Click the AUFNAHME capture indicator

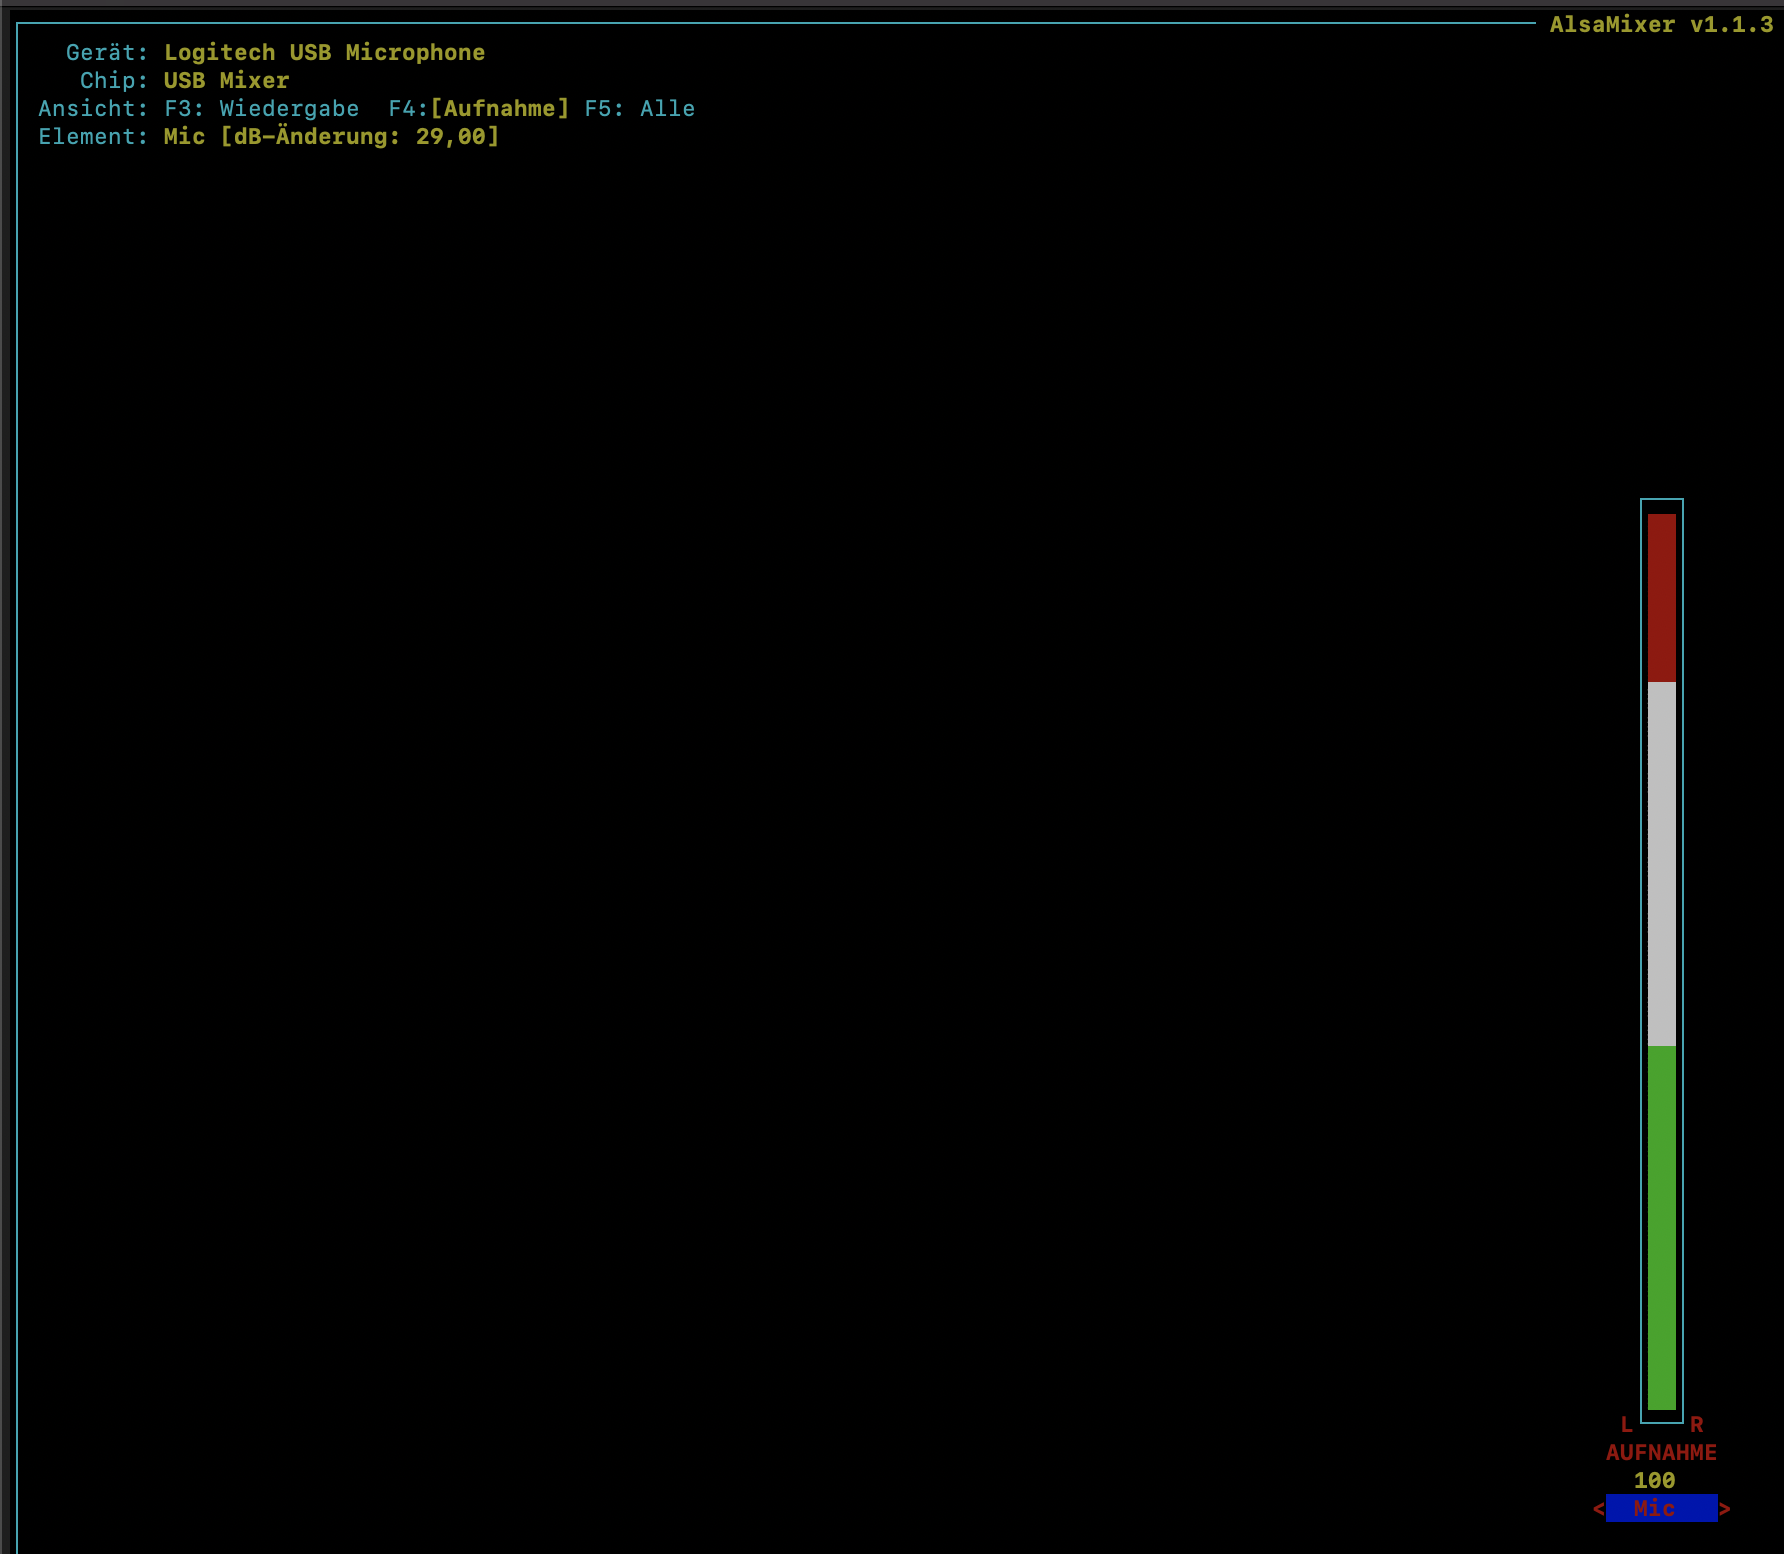point(1661,1452)
